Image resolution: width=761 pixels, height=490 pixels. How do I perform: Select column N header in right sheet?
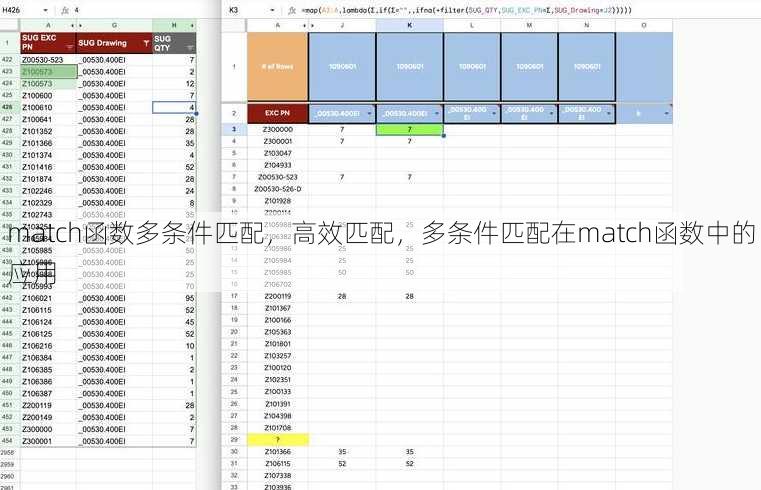[x=587, y=25]
